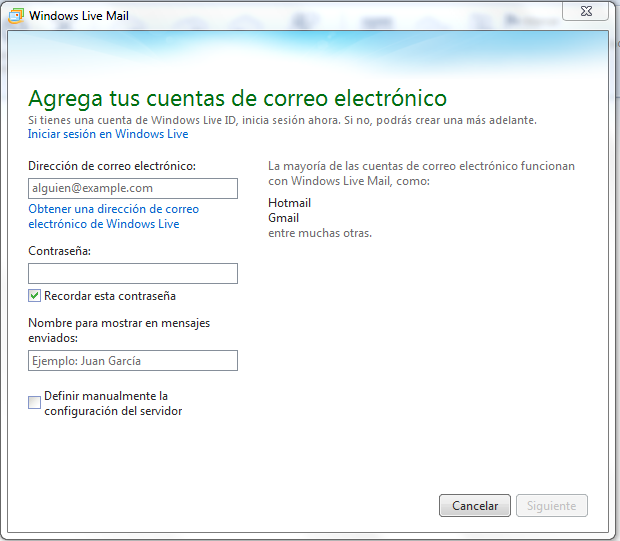Click the 'Contraseña:' label text
620x541 pixels.
click(x=60, y=251)
